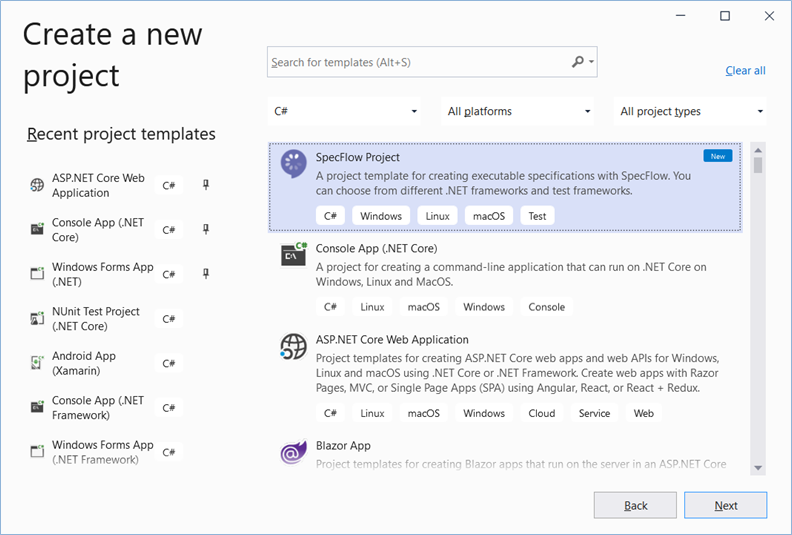Click Windows Forms App (.NET Framework) icon in recent list
792x535 pixels.
[x=37, y=451]
